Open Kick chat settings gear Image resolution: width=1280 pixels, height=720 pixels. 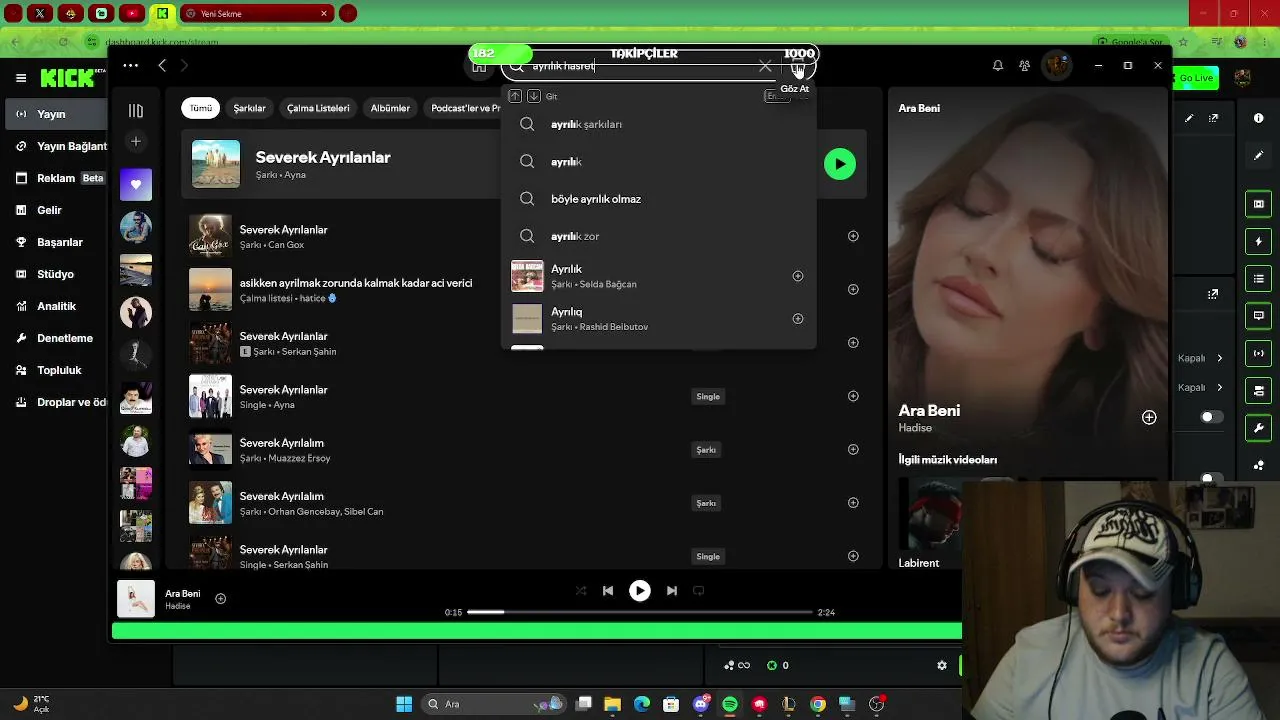[x=941, y=665]
